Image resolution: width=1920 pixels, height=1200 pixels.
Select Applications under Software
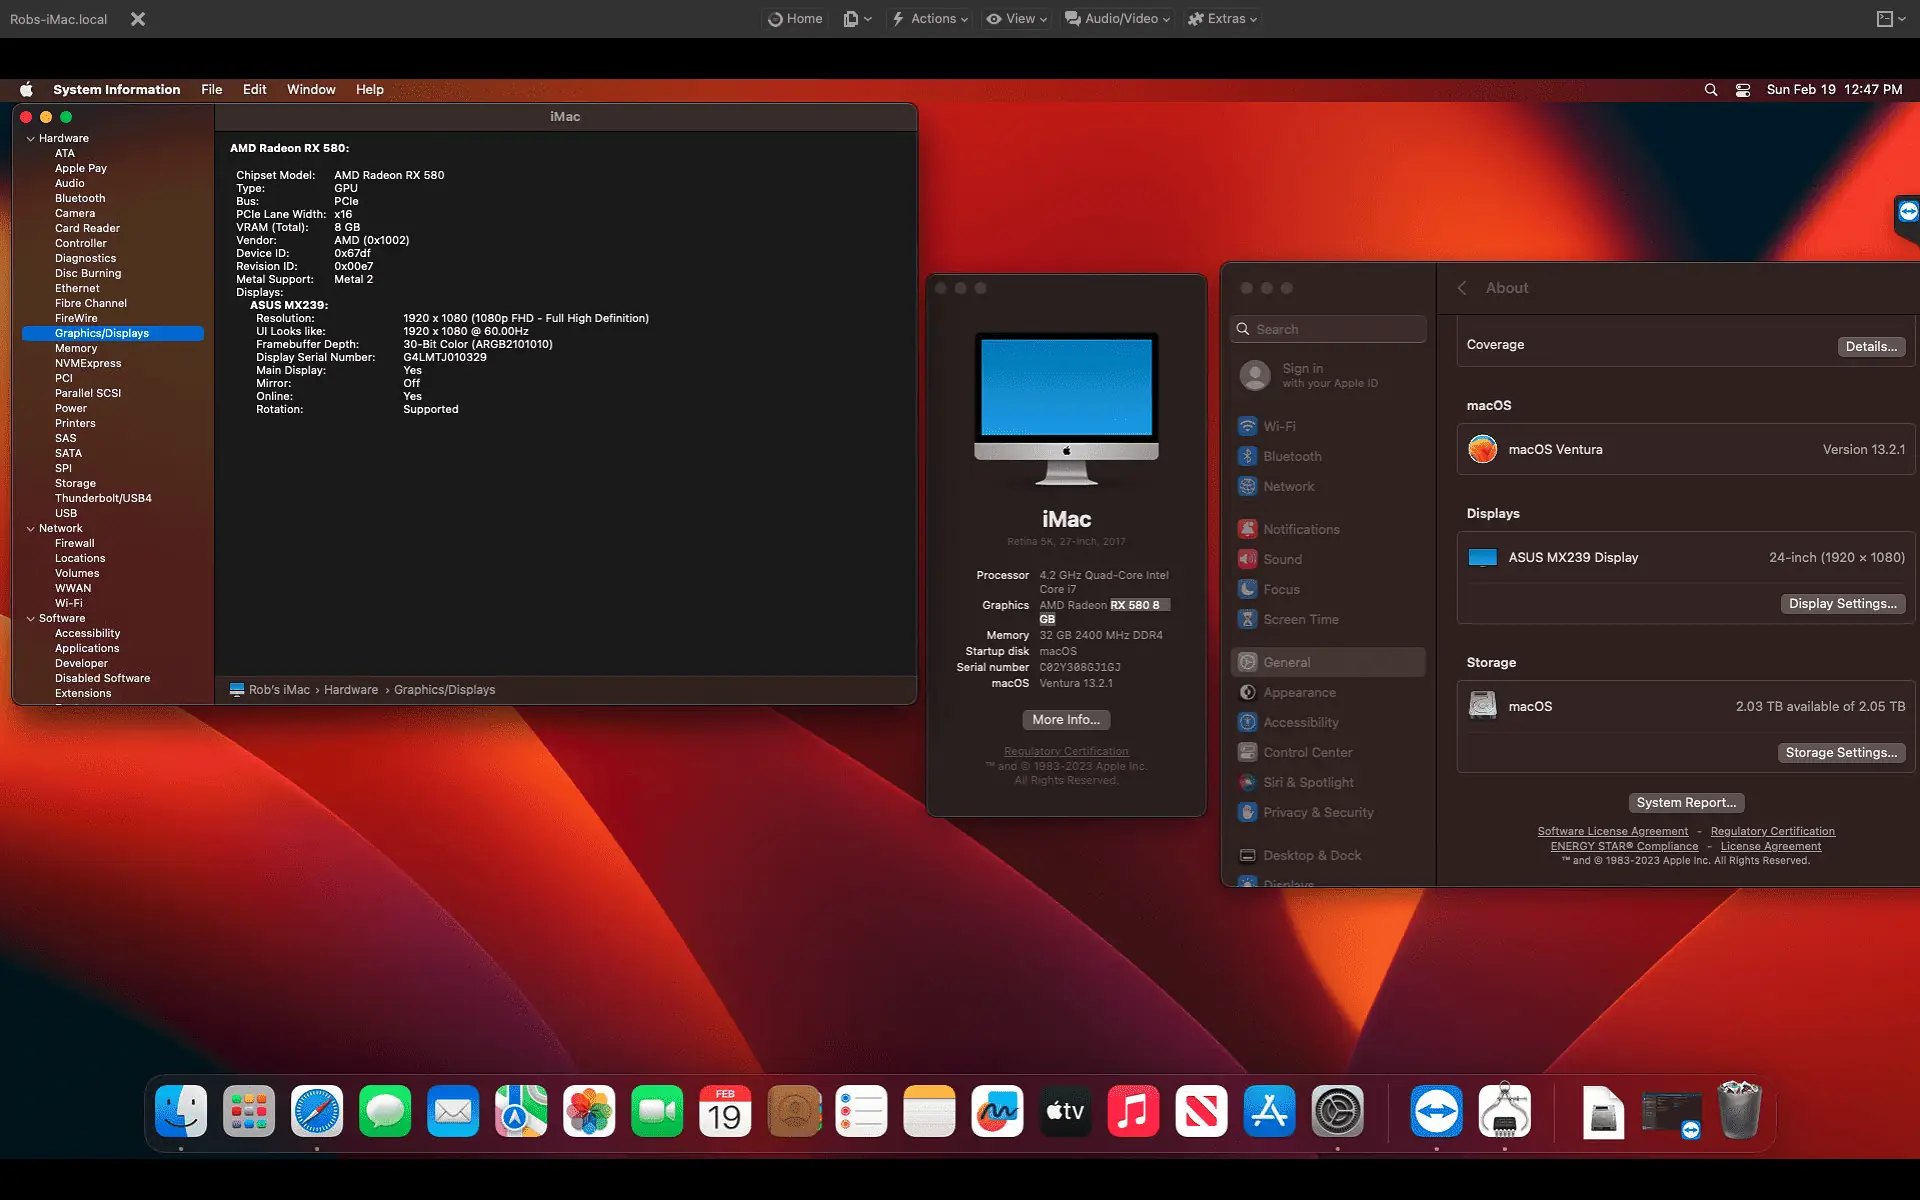point(87,649)
